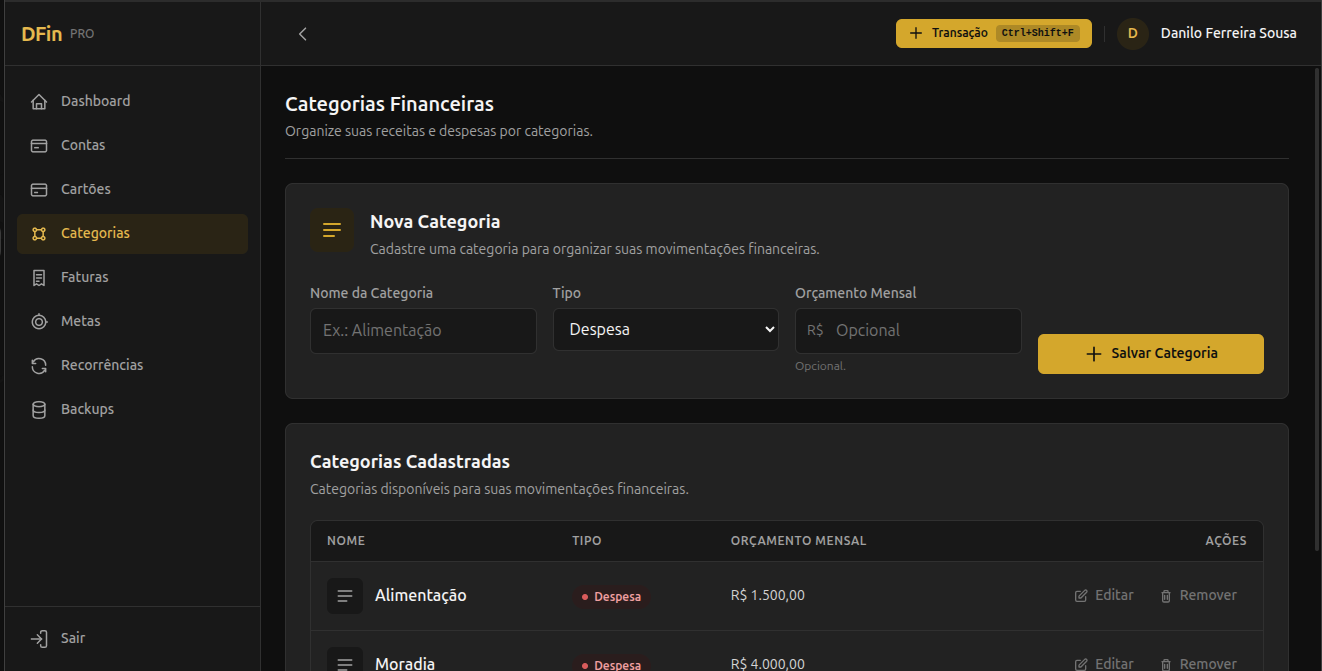
Task: Click the Backups database icon
Action: (x=39, y=409)
